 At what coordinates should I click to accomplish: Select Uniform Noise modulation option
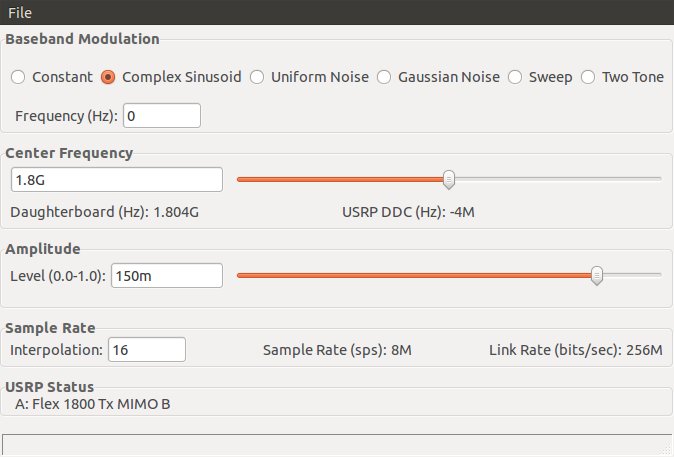pyautogui.click(x=257, y=77)
